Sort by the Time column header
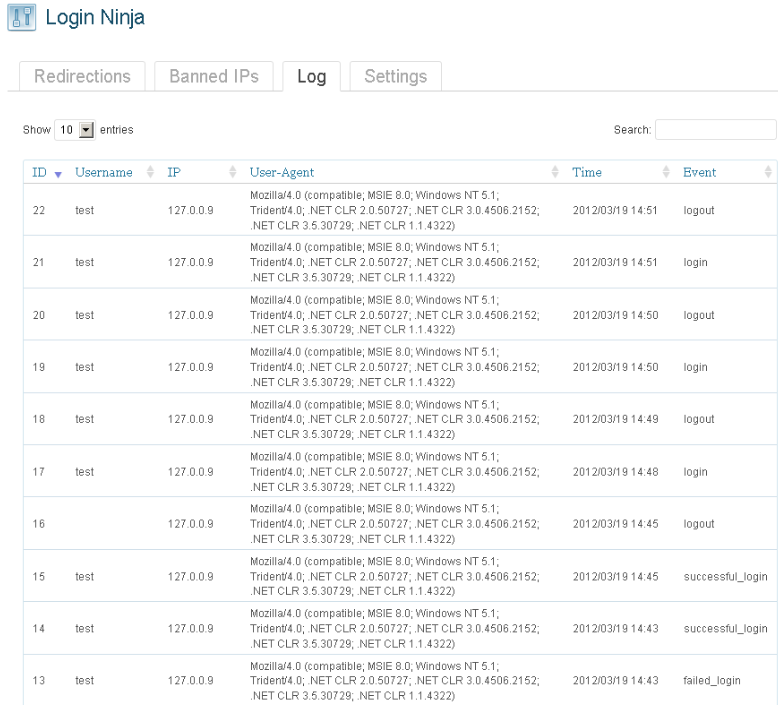This screenshot has width=778, height=705. [x=587, y=172]
